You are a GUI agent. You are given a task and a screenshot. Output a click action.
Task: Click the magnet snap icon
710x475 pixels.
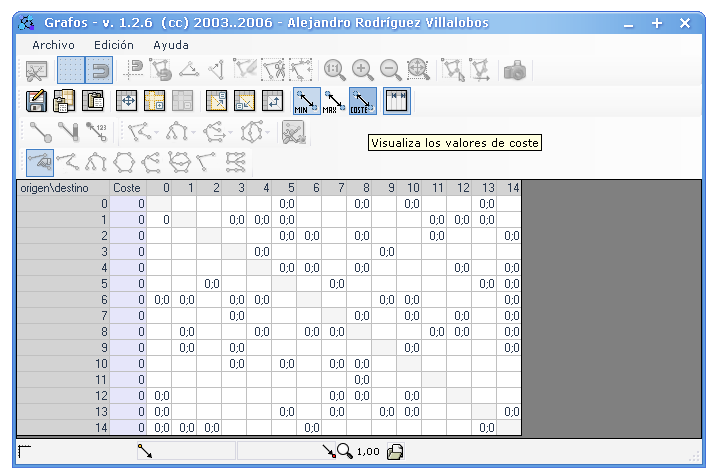click(x=99, y=70)
